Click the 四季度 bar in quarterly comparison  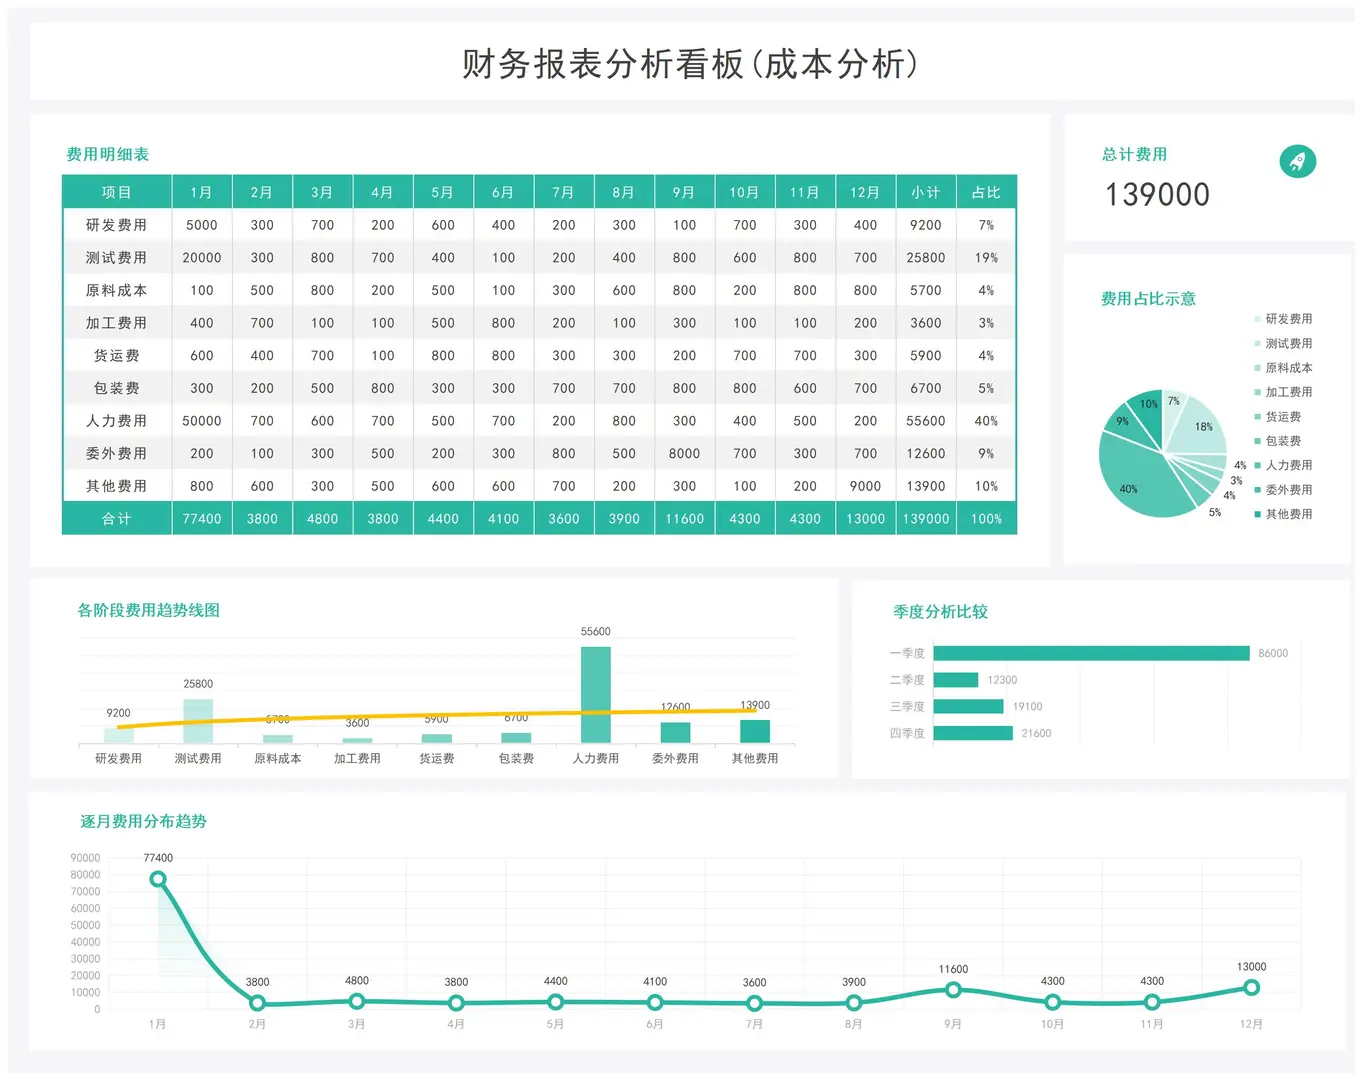tap(973, 733)
